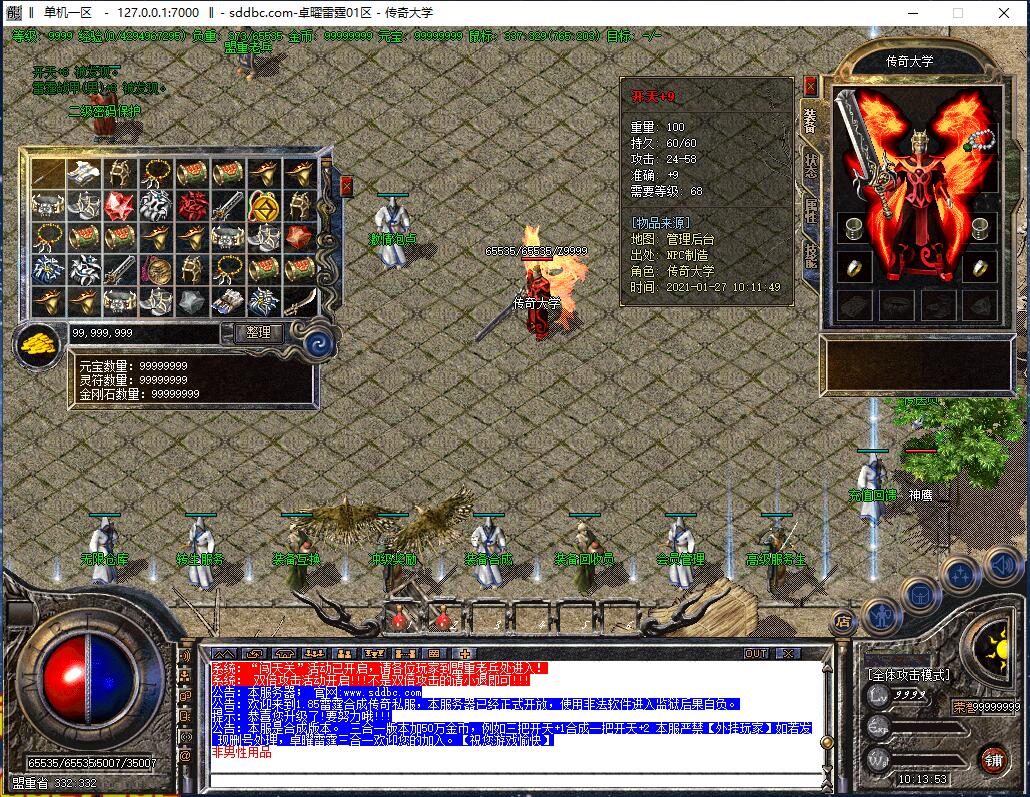Click the X button in chat toolbar
Screen dimensions: 1030x797
[788, 654]
